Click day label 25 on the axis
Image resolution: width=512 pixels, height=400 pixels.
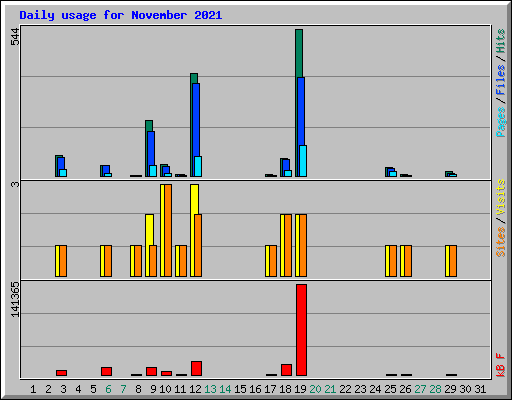pyautogui.click(x=390, y=389)
